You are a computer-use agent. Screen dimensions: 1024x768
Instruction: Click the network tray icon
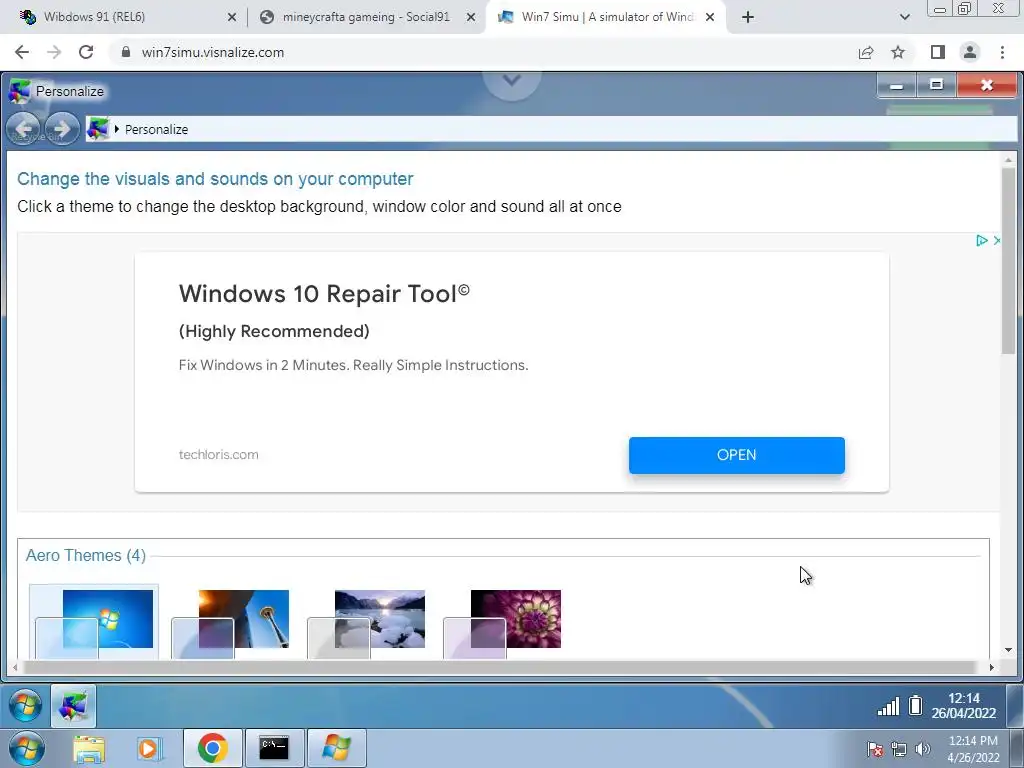(899, 749)
